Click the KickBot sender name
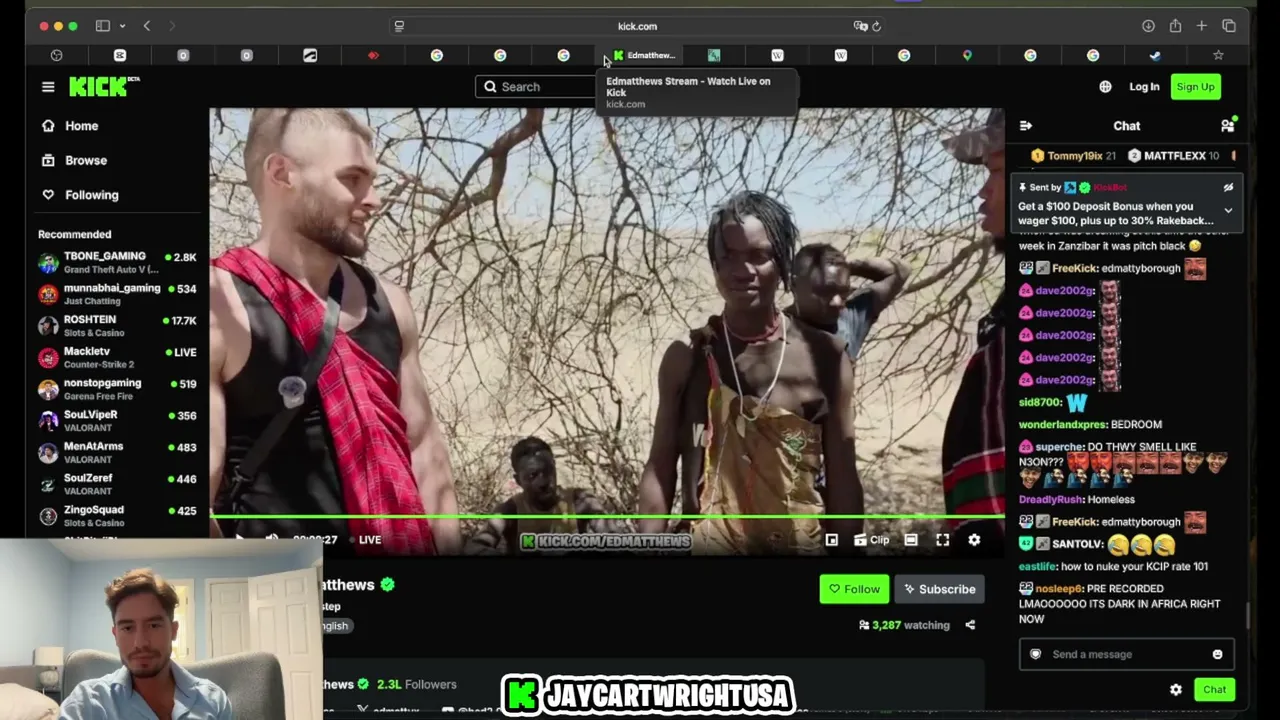 1110,188
